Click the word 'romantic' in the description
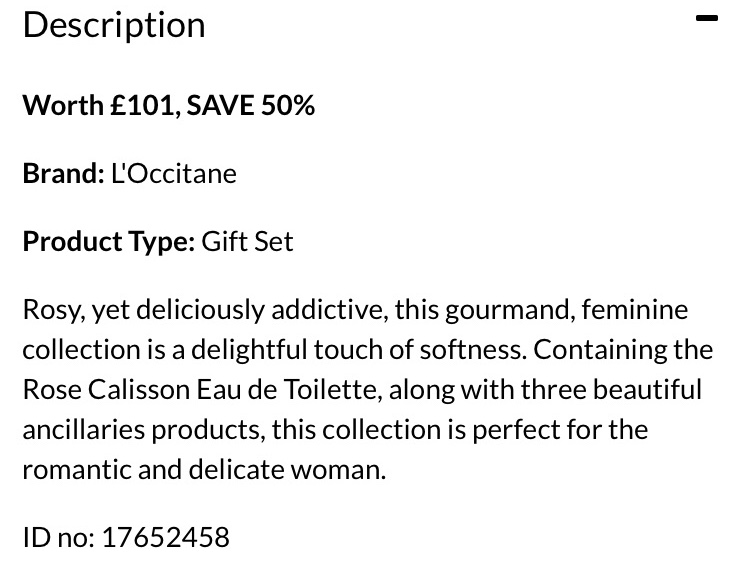Viewport: 750px width, 587px height. pyautogui.click(x=77, y=469)
